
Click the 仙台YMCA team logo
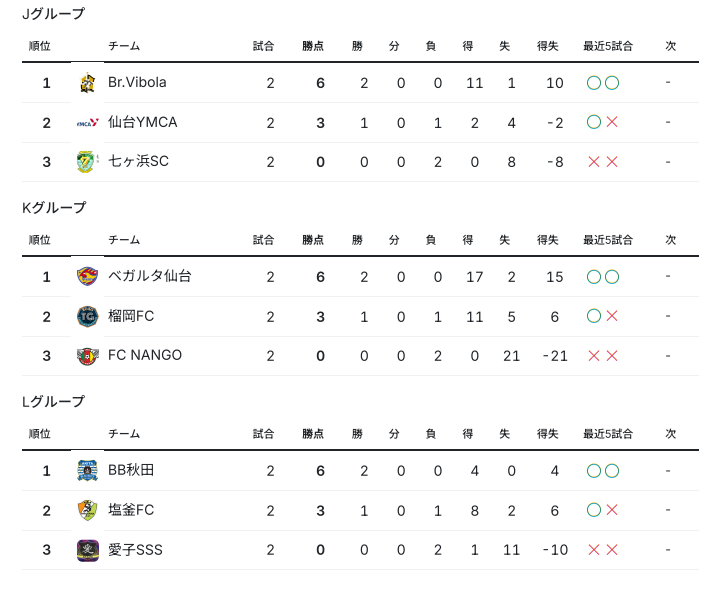pyautogui.click(x=87, y=123)
